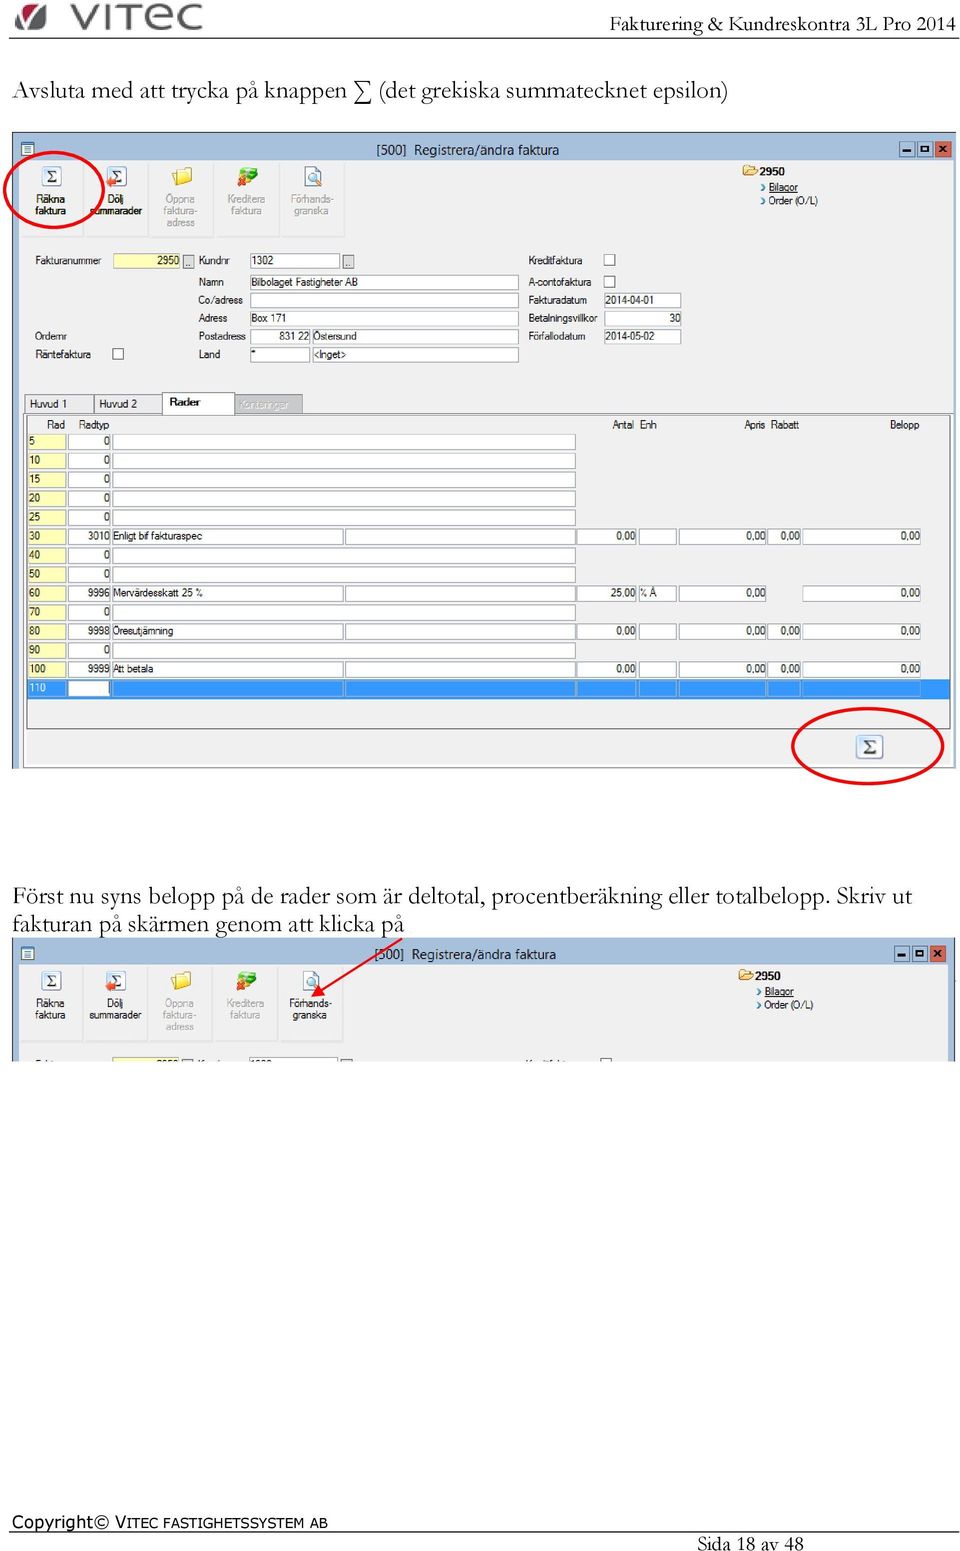Click Räkna faktura in the lower window toolbar
Screen dimensions: 960x1551
(50, 995)
